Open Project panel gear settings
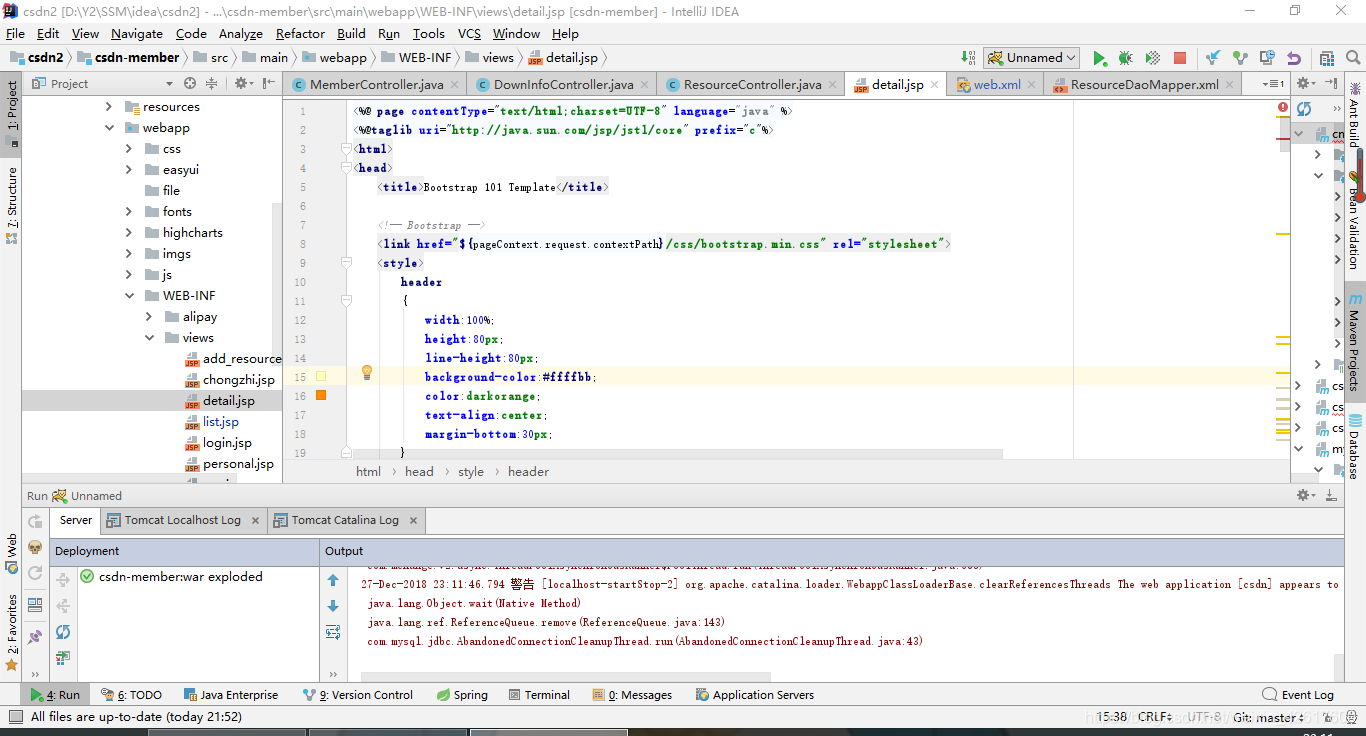 tap(241, 84)
